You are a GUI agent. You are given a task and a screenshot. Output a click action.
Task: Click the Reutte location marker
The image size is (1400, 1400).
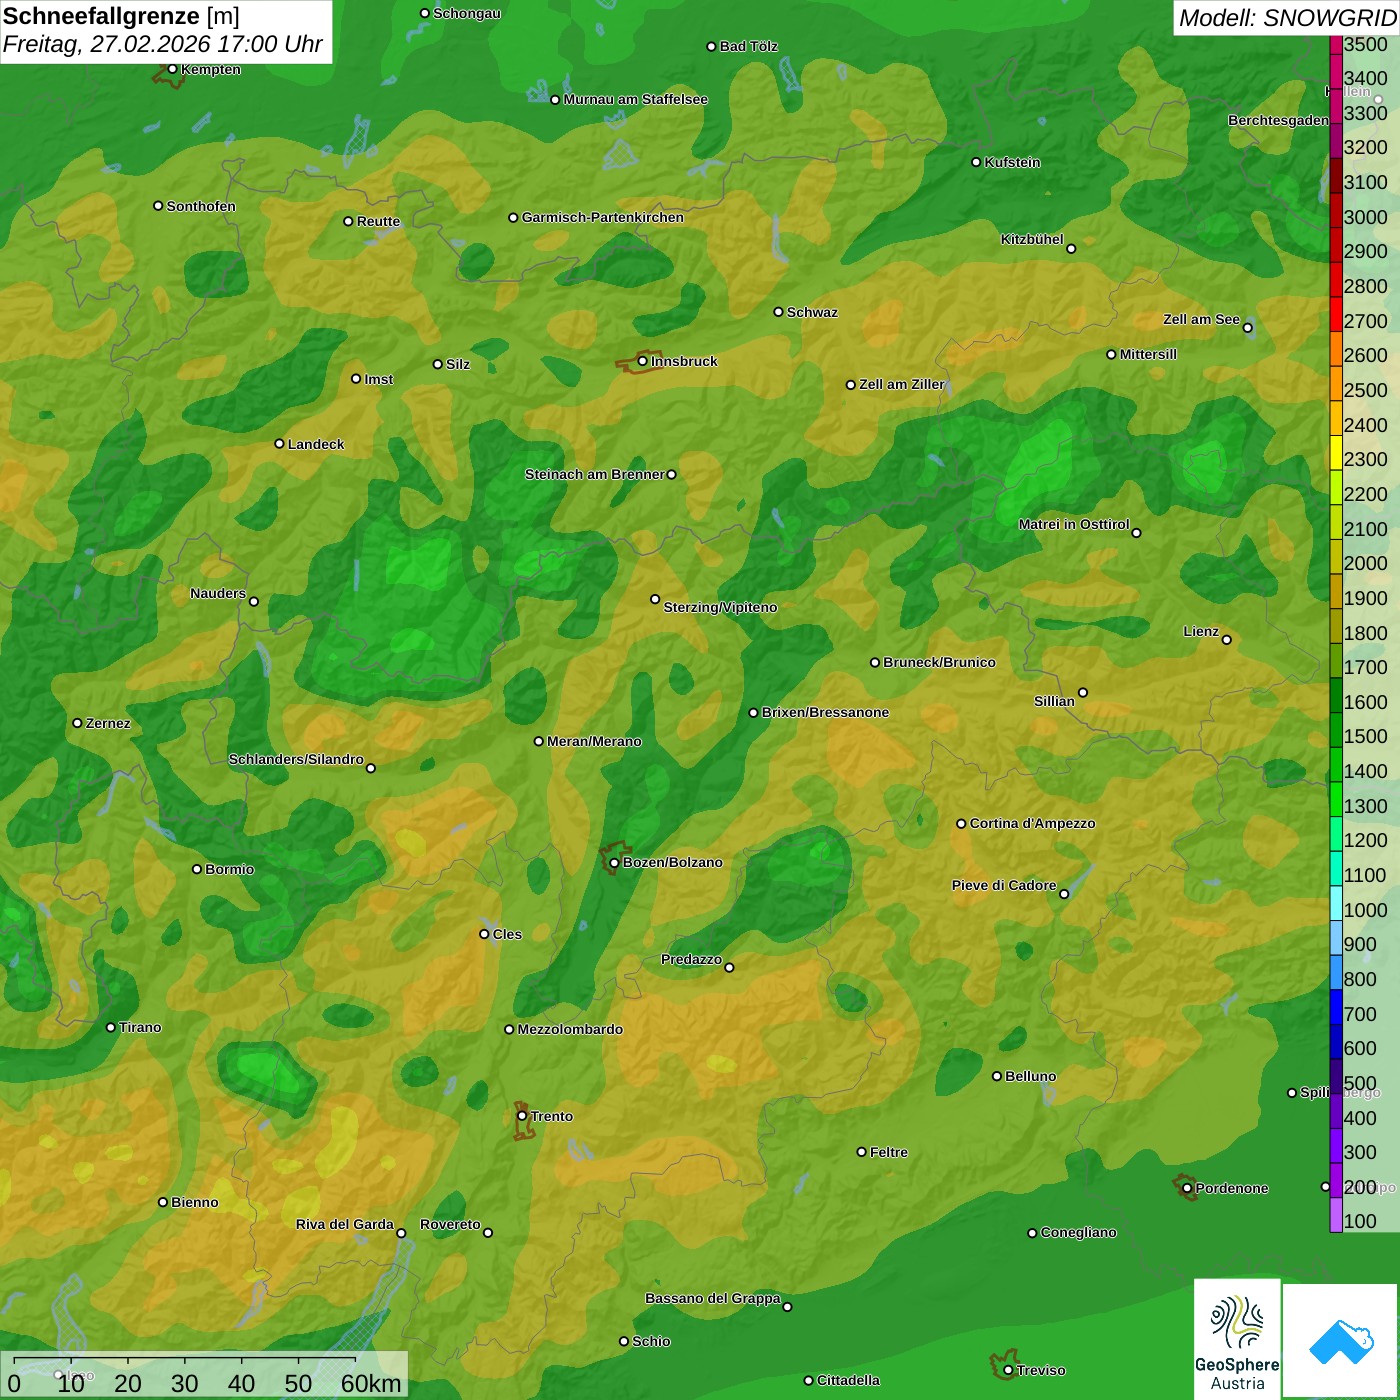pos(348,221)
